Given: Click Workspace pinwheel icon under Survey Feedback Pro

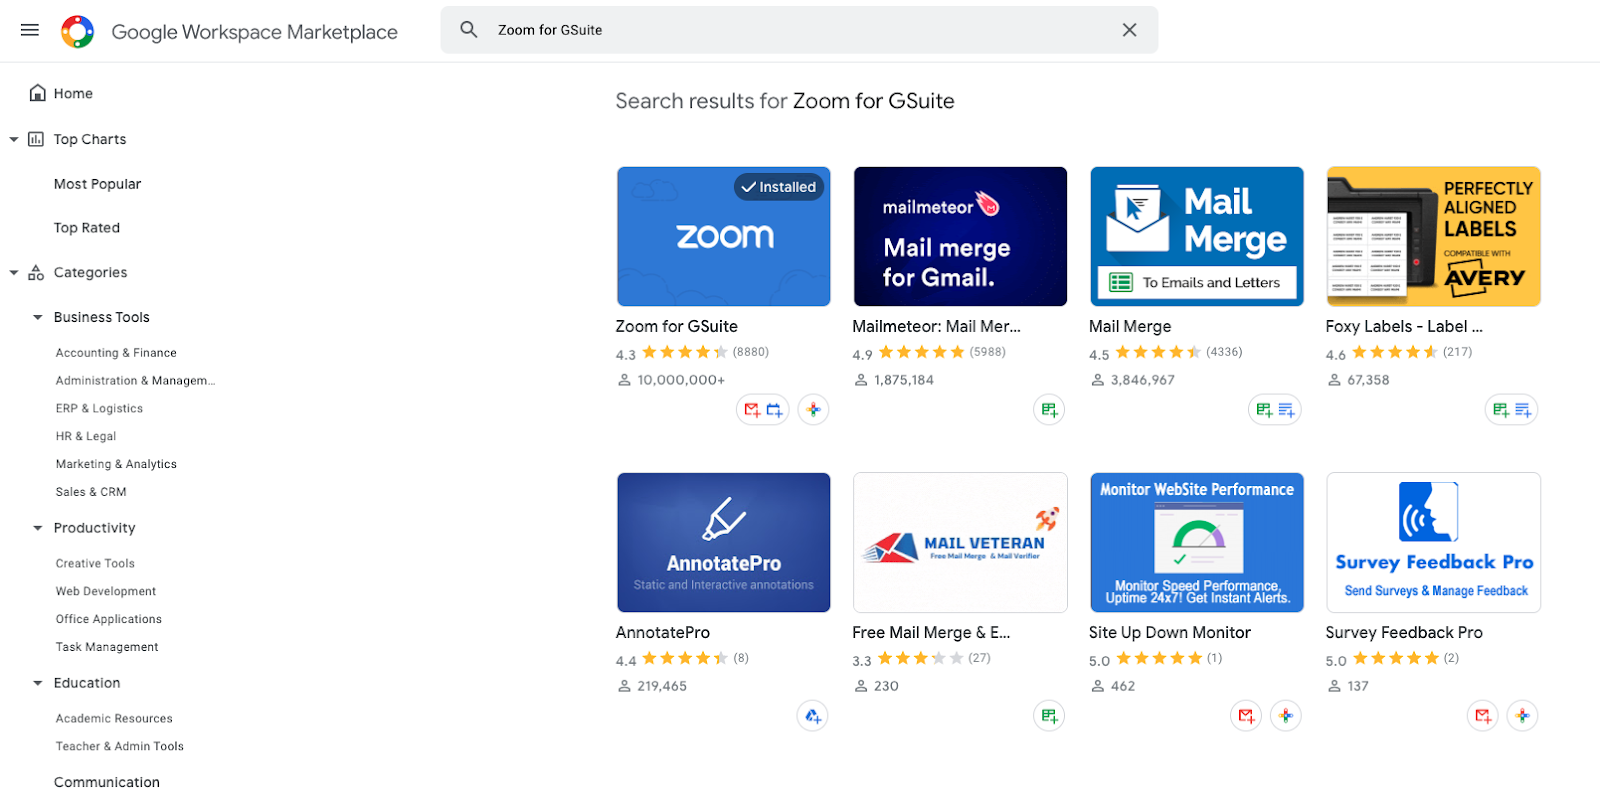Looking at the screenshot, I should [1522, 716].
